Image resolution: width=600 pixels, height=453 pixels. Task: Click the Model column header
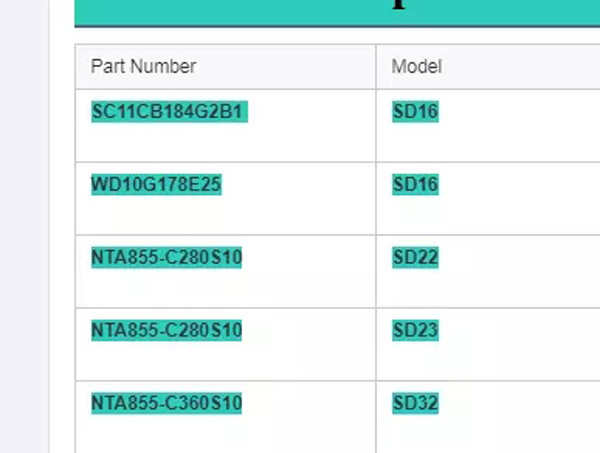(x=416, y=67)
